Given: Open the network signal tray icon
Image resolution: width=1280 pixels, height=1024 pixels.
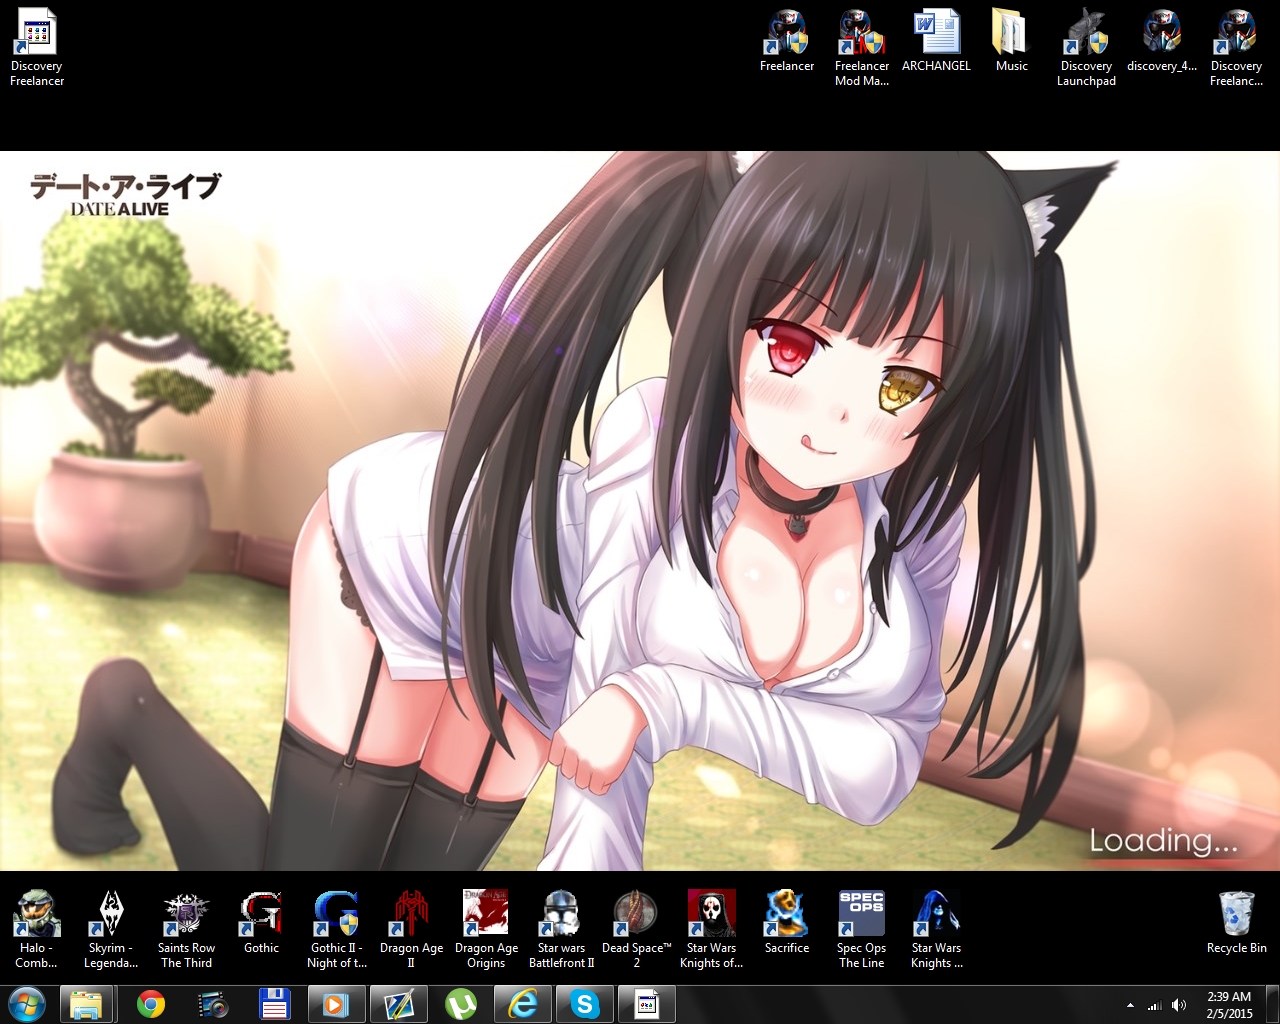Looking at the screenshot, I should click(1155, 1005).
